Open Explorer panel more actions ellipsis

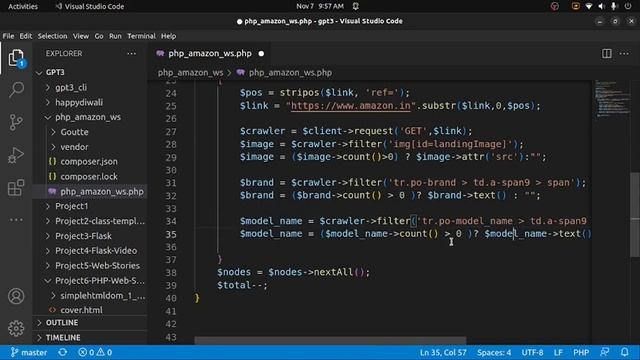(x=131, y=53)
